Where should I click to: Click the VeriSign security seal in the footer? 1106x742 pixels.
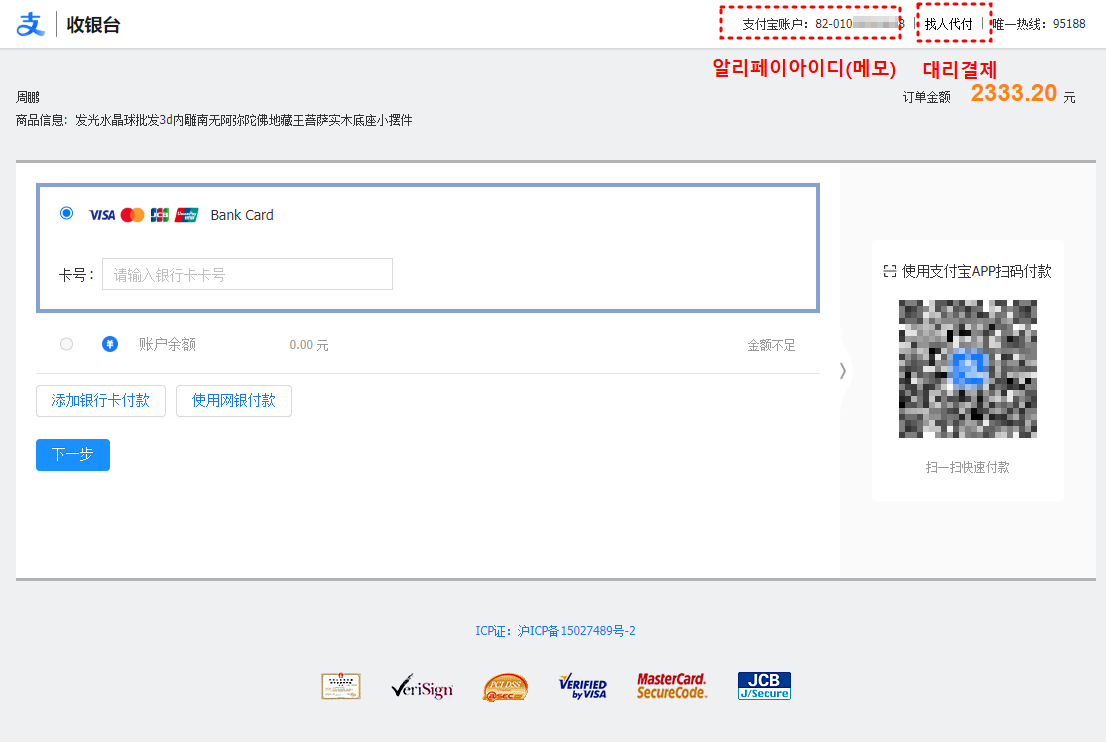click(x=422, y=686)
